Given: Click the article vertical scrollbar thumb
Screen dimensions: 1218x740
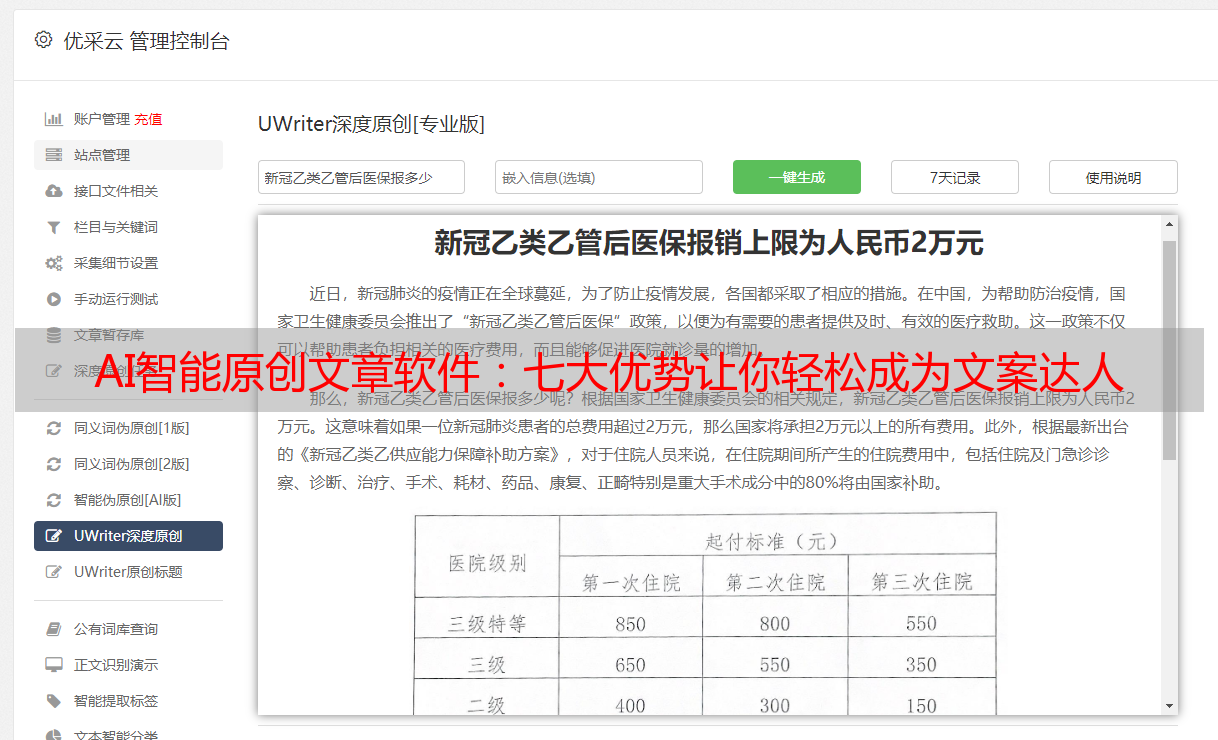Looking at the screenshot, I should (1169, 350).
